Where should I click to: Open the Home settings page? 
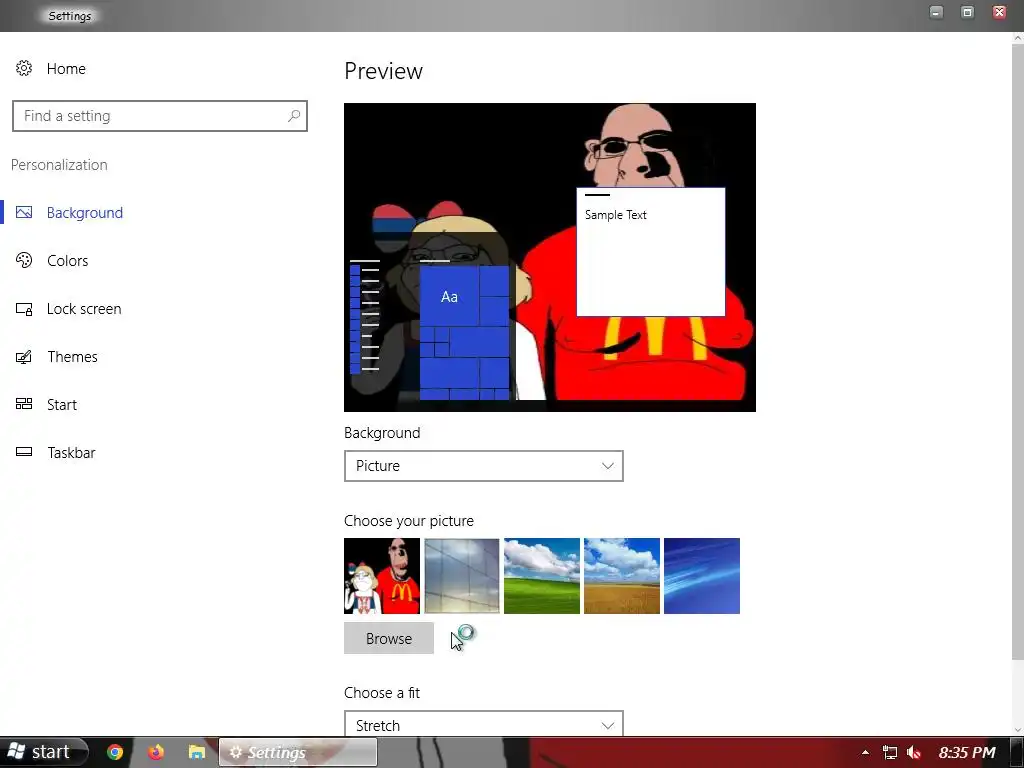pos(66,69)
